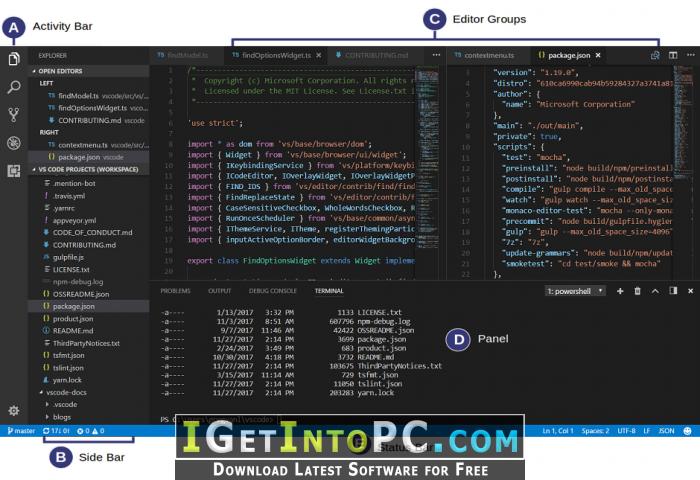This screenshot has height=480, width=700.
Task: Open the Extensions view icon
Action: 14,171
